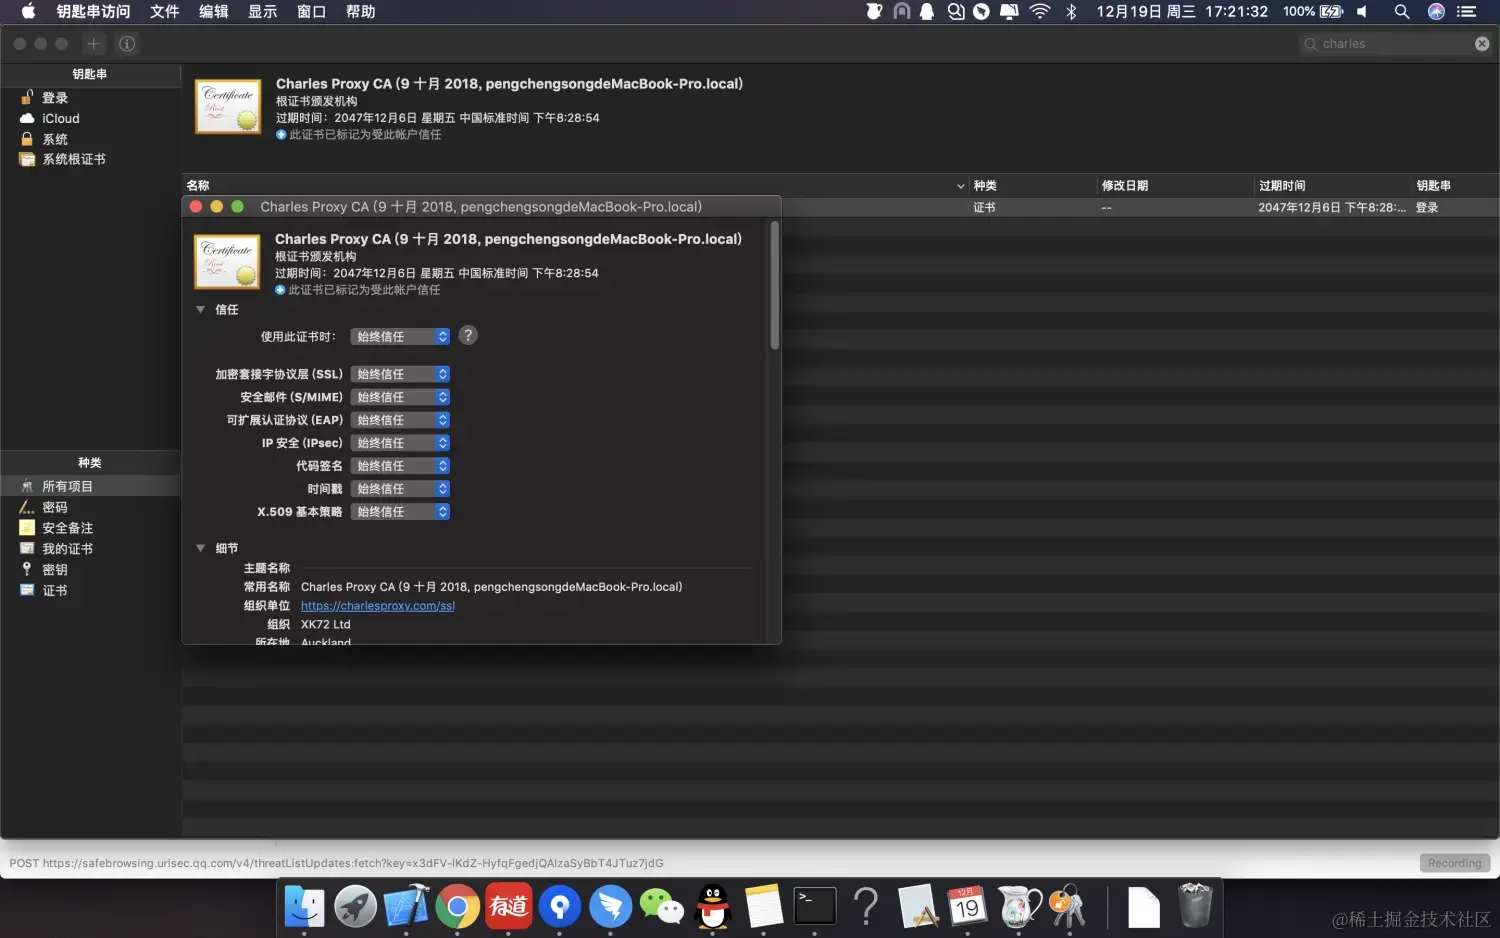Open the 编辑 menu
Viewport: 1500px width, 938px height.
click(x=213, y=12)
